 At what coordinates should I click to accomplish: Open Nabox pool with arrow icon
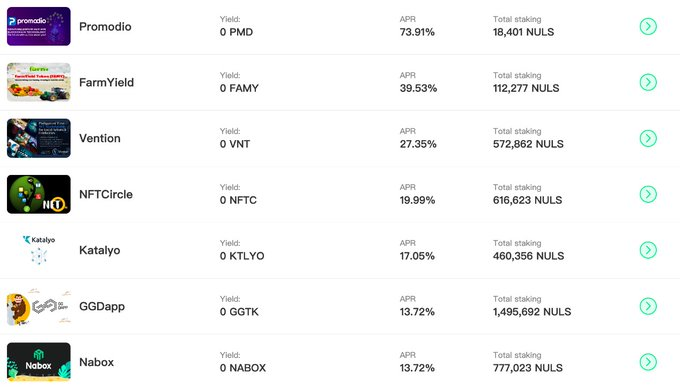click(x=648, y=362)
